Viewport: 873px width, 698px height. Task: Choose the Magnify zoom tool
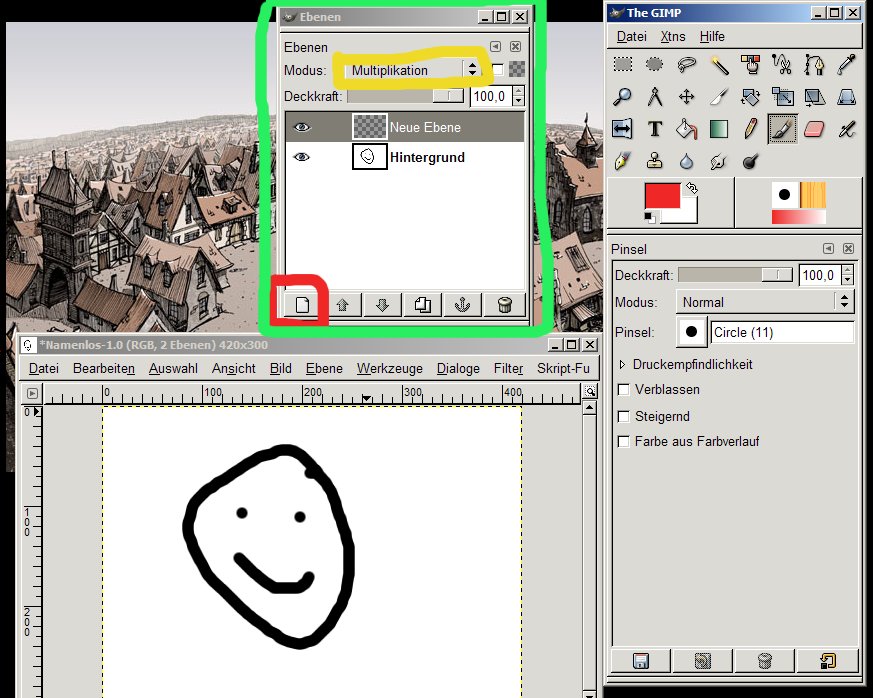[622, 97]
